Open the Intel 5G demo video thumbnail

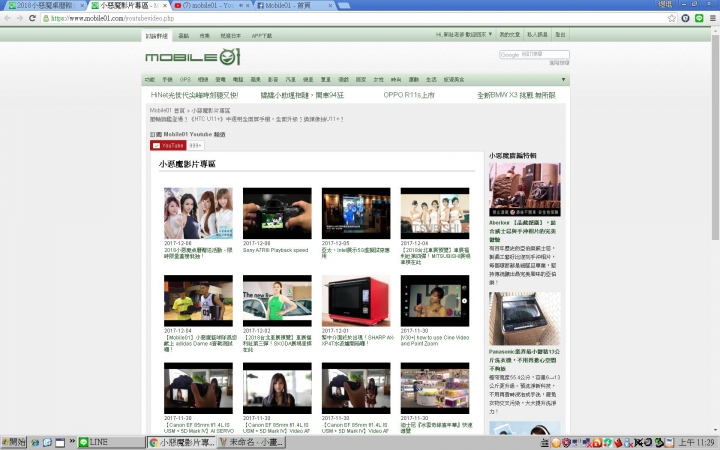[x=356, y=213]
